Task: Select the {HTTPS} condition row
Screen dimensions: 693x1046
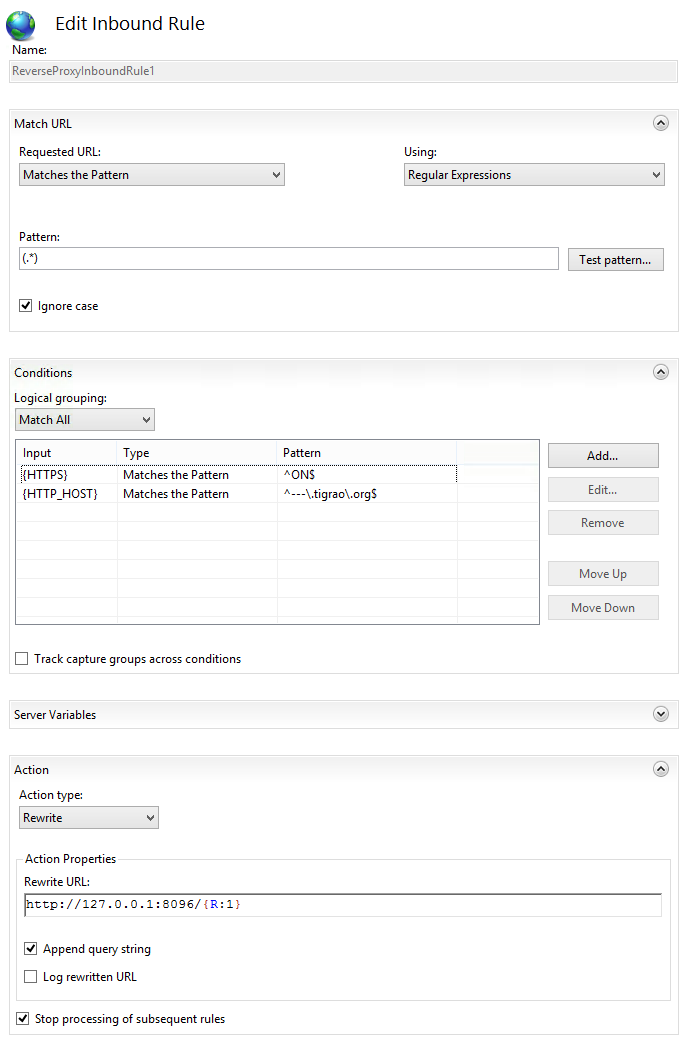Action: click(x=237, y=474)
